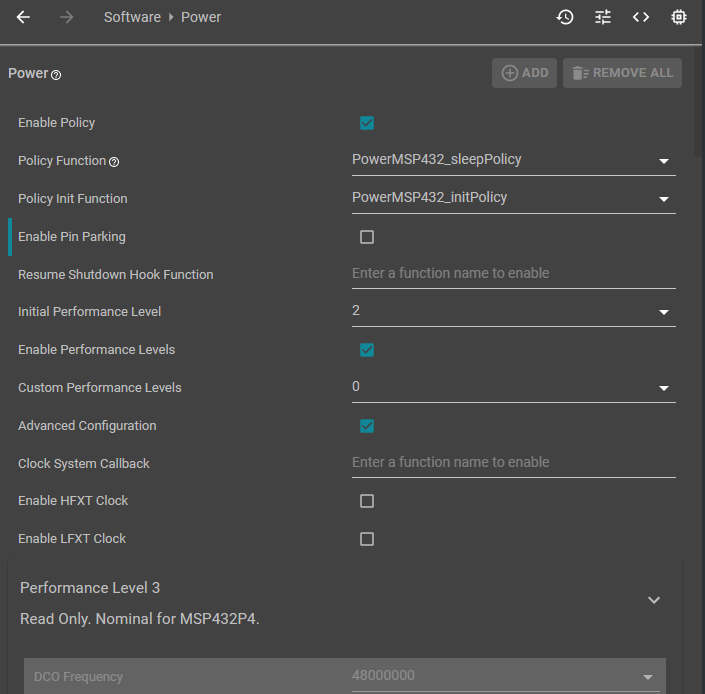Click the back arrow icon
Viewport: 705px width, 694px height.
(x=23, y=17)
